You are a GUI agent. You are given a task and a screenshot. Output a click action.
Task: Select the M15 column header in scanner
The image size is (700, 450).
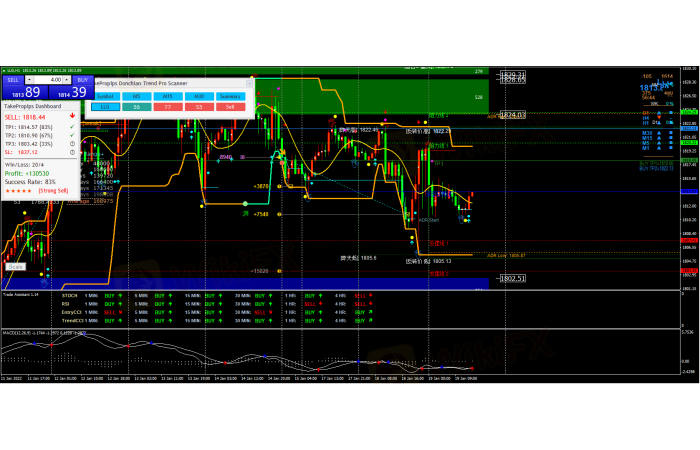tap(168, 97)
